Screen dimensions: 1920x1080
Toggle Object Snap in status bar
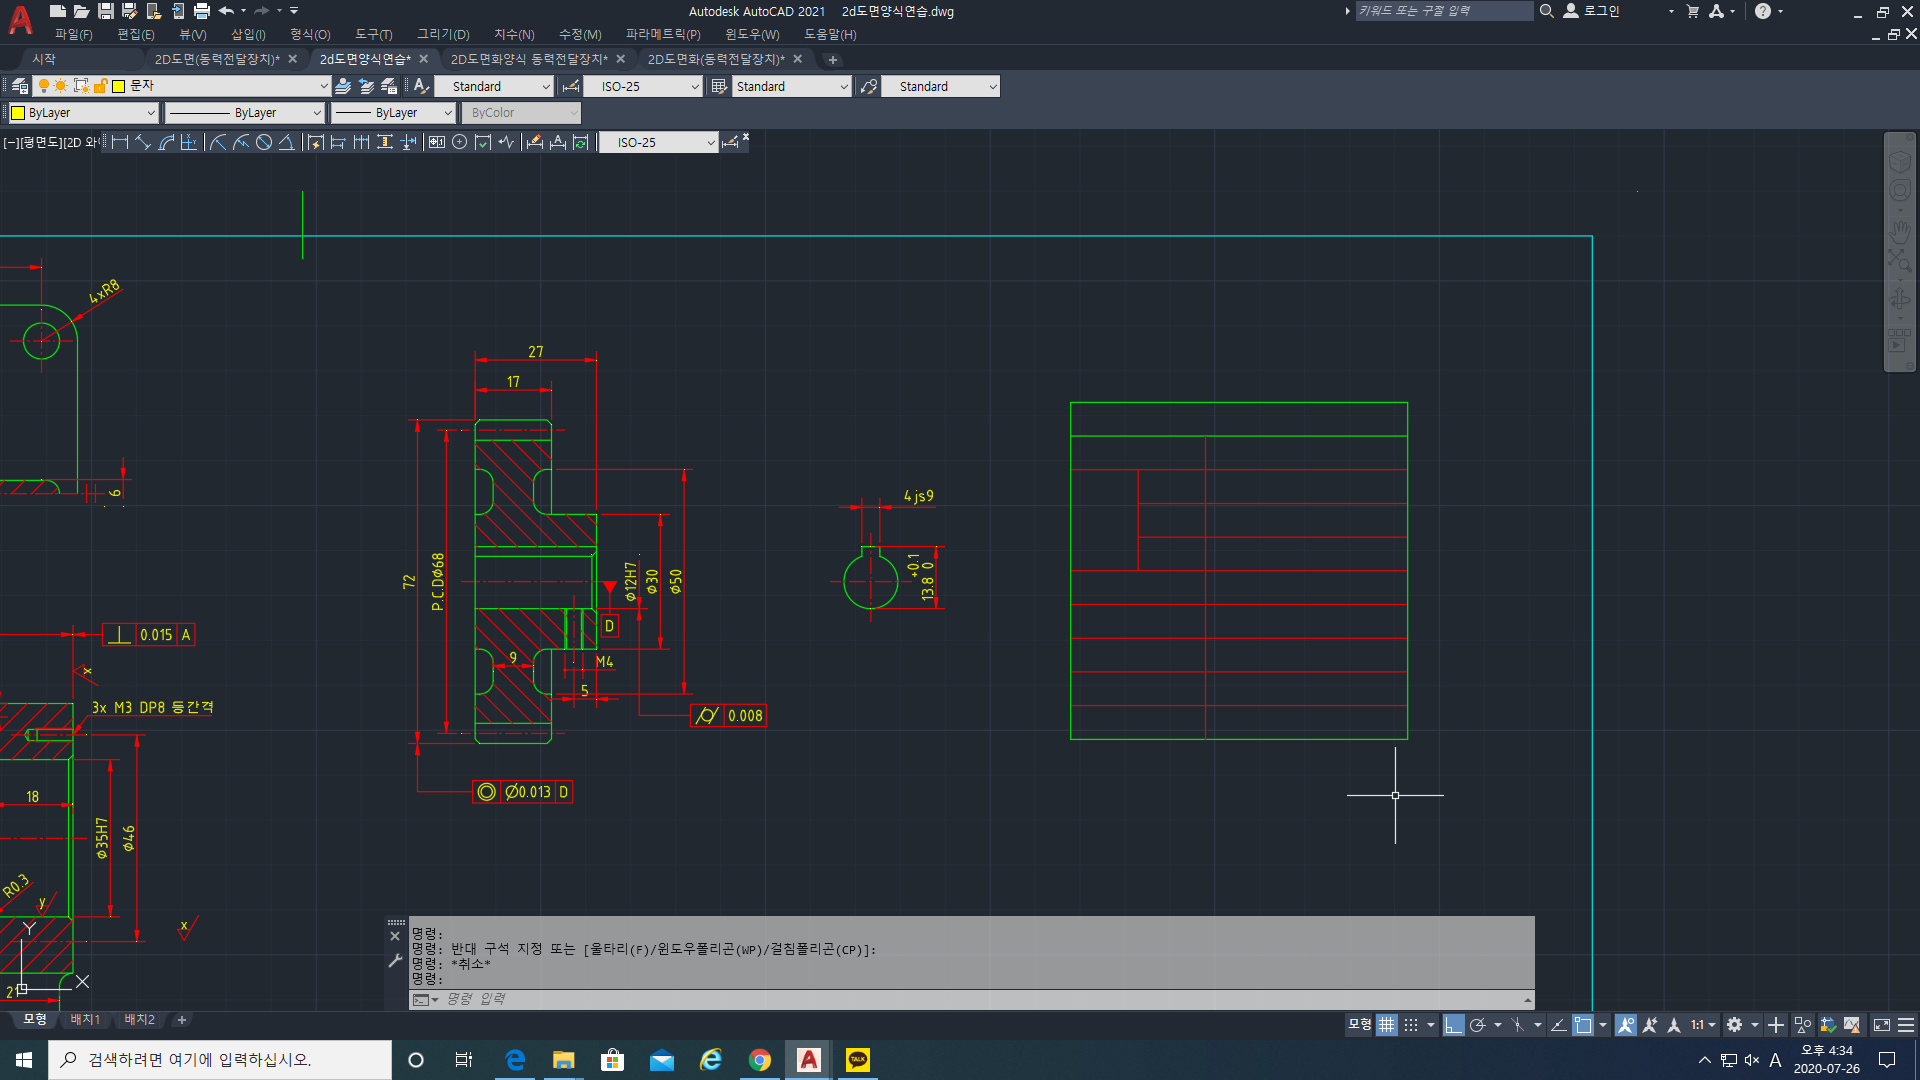point(1582,1025)
